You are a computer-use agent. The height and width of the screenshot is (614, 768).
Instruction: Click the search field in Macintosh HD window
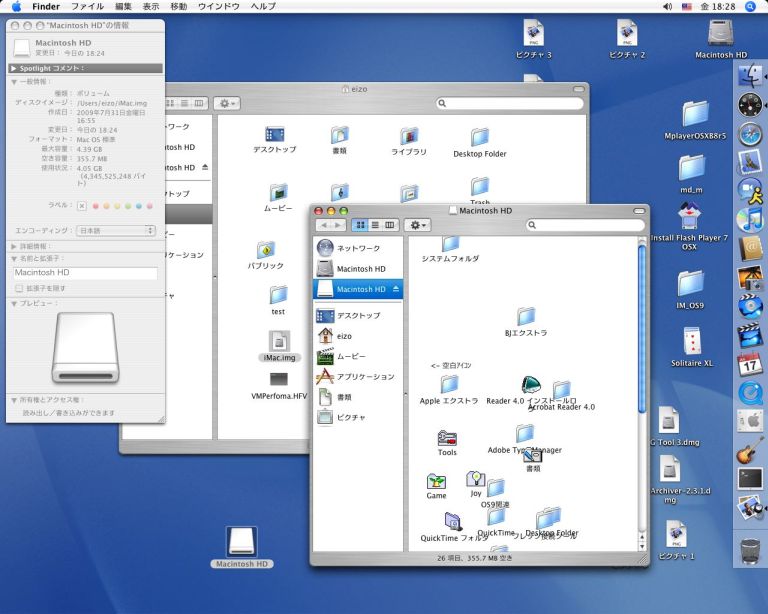585,225
